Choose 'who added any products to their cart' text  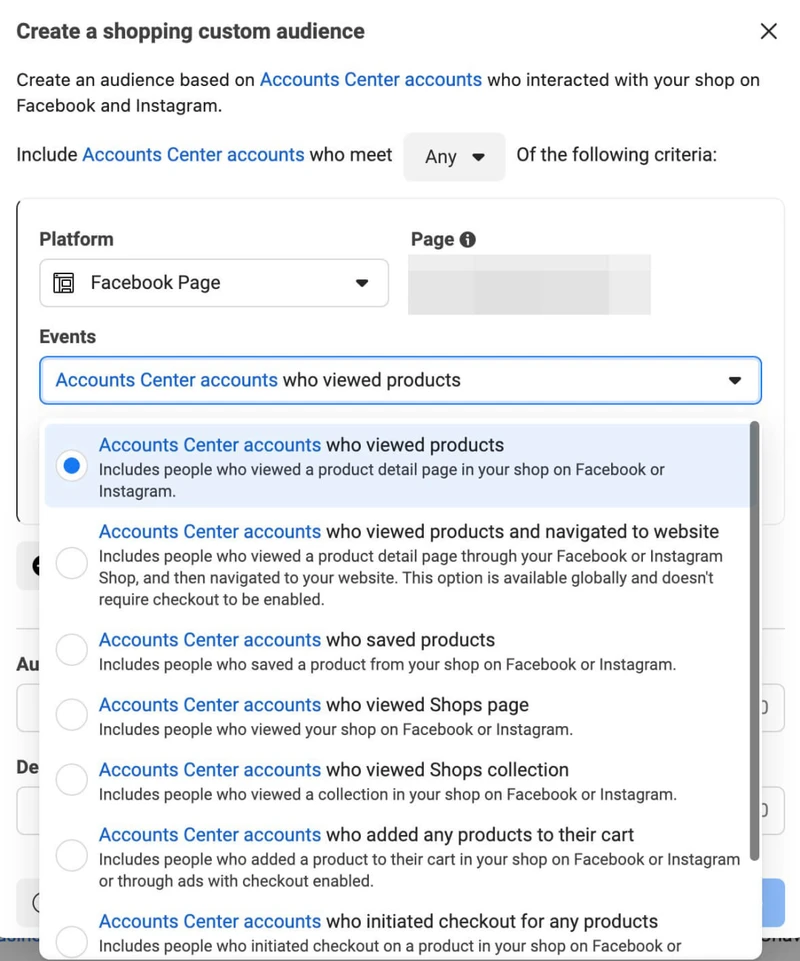coord(480,835)
